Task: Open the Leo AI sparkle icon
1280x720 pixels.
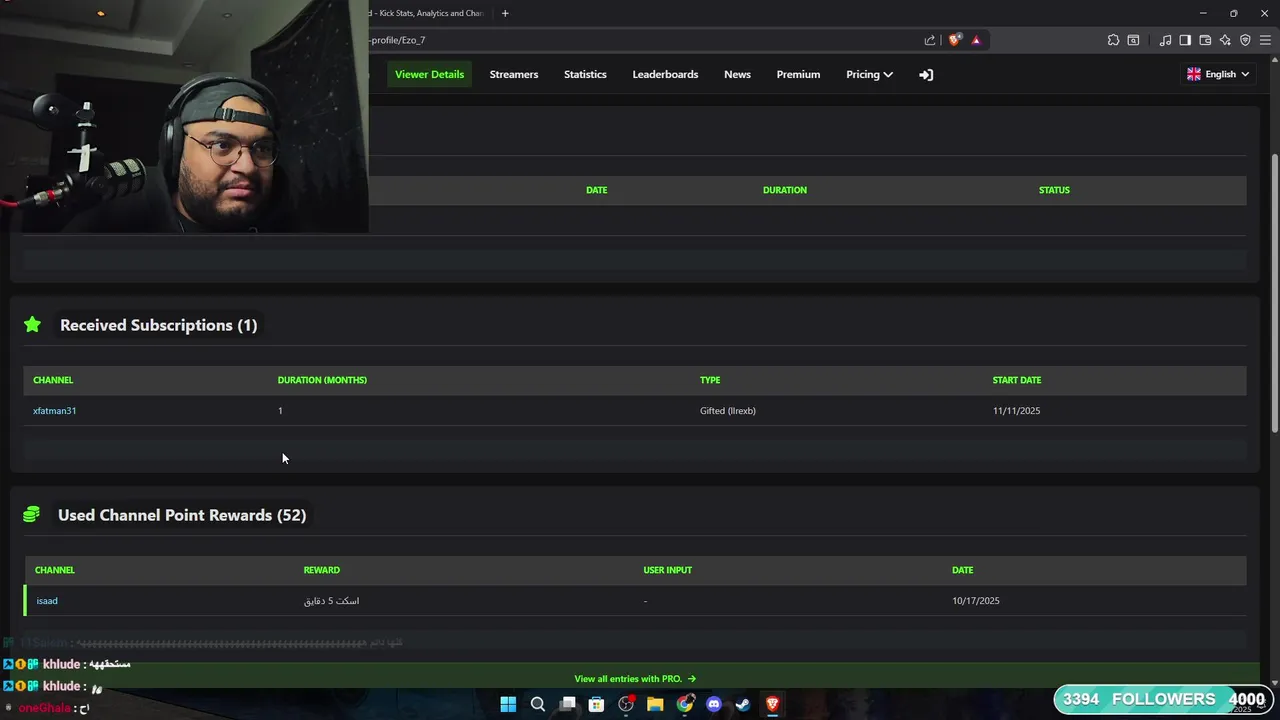Action: 1225,40
